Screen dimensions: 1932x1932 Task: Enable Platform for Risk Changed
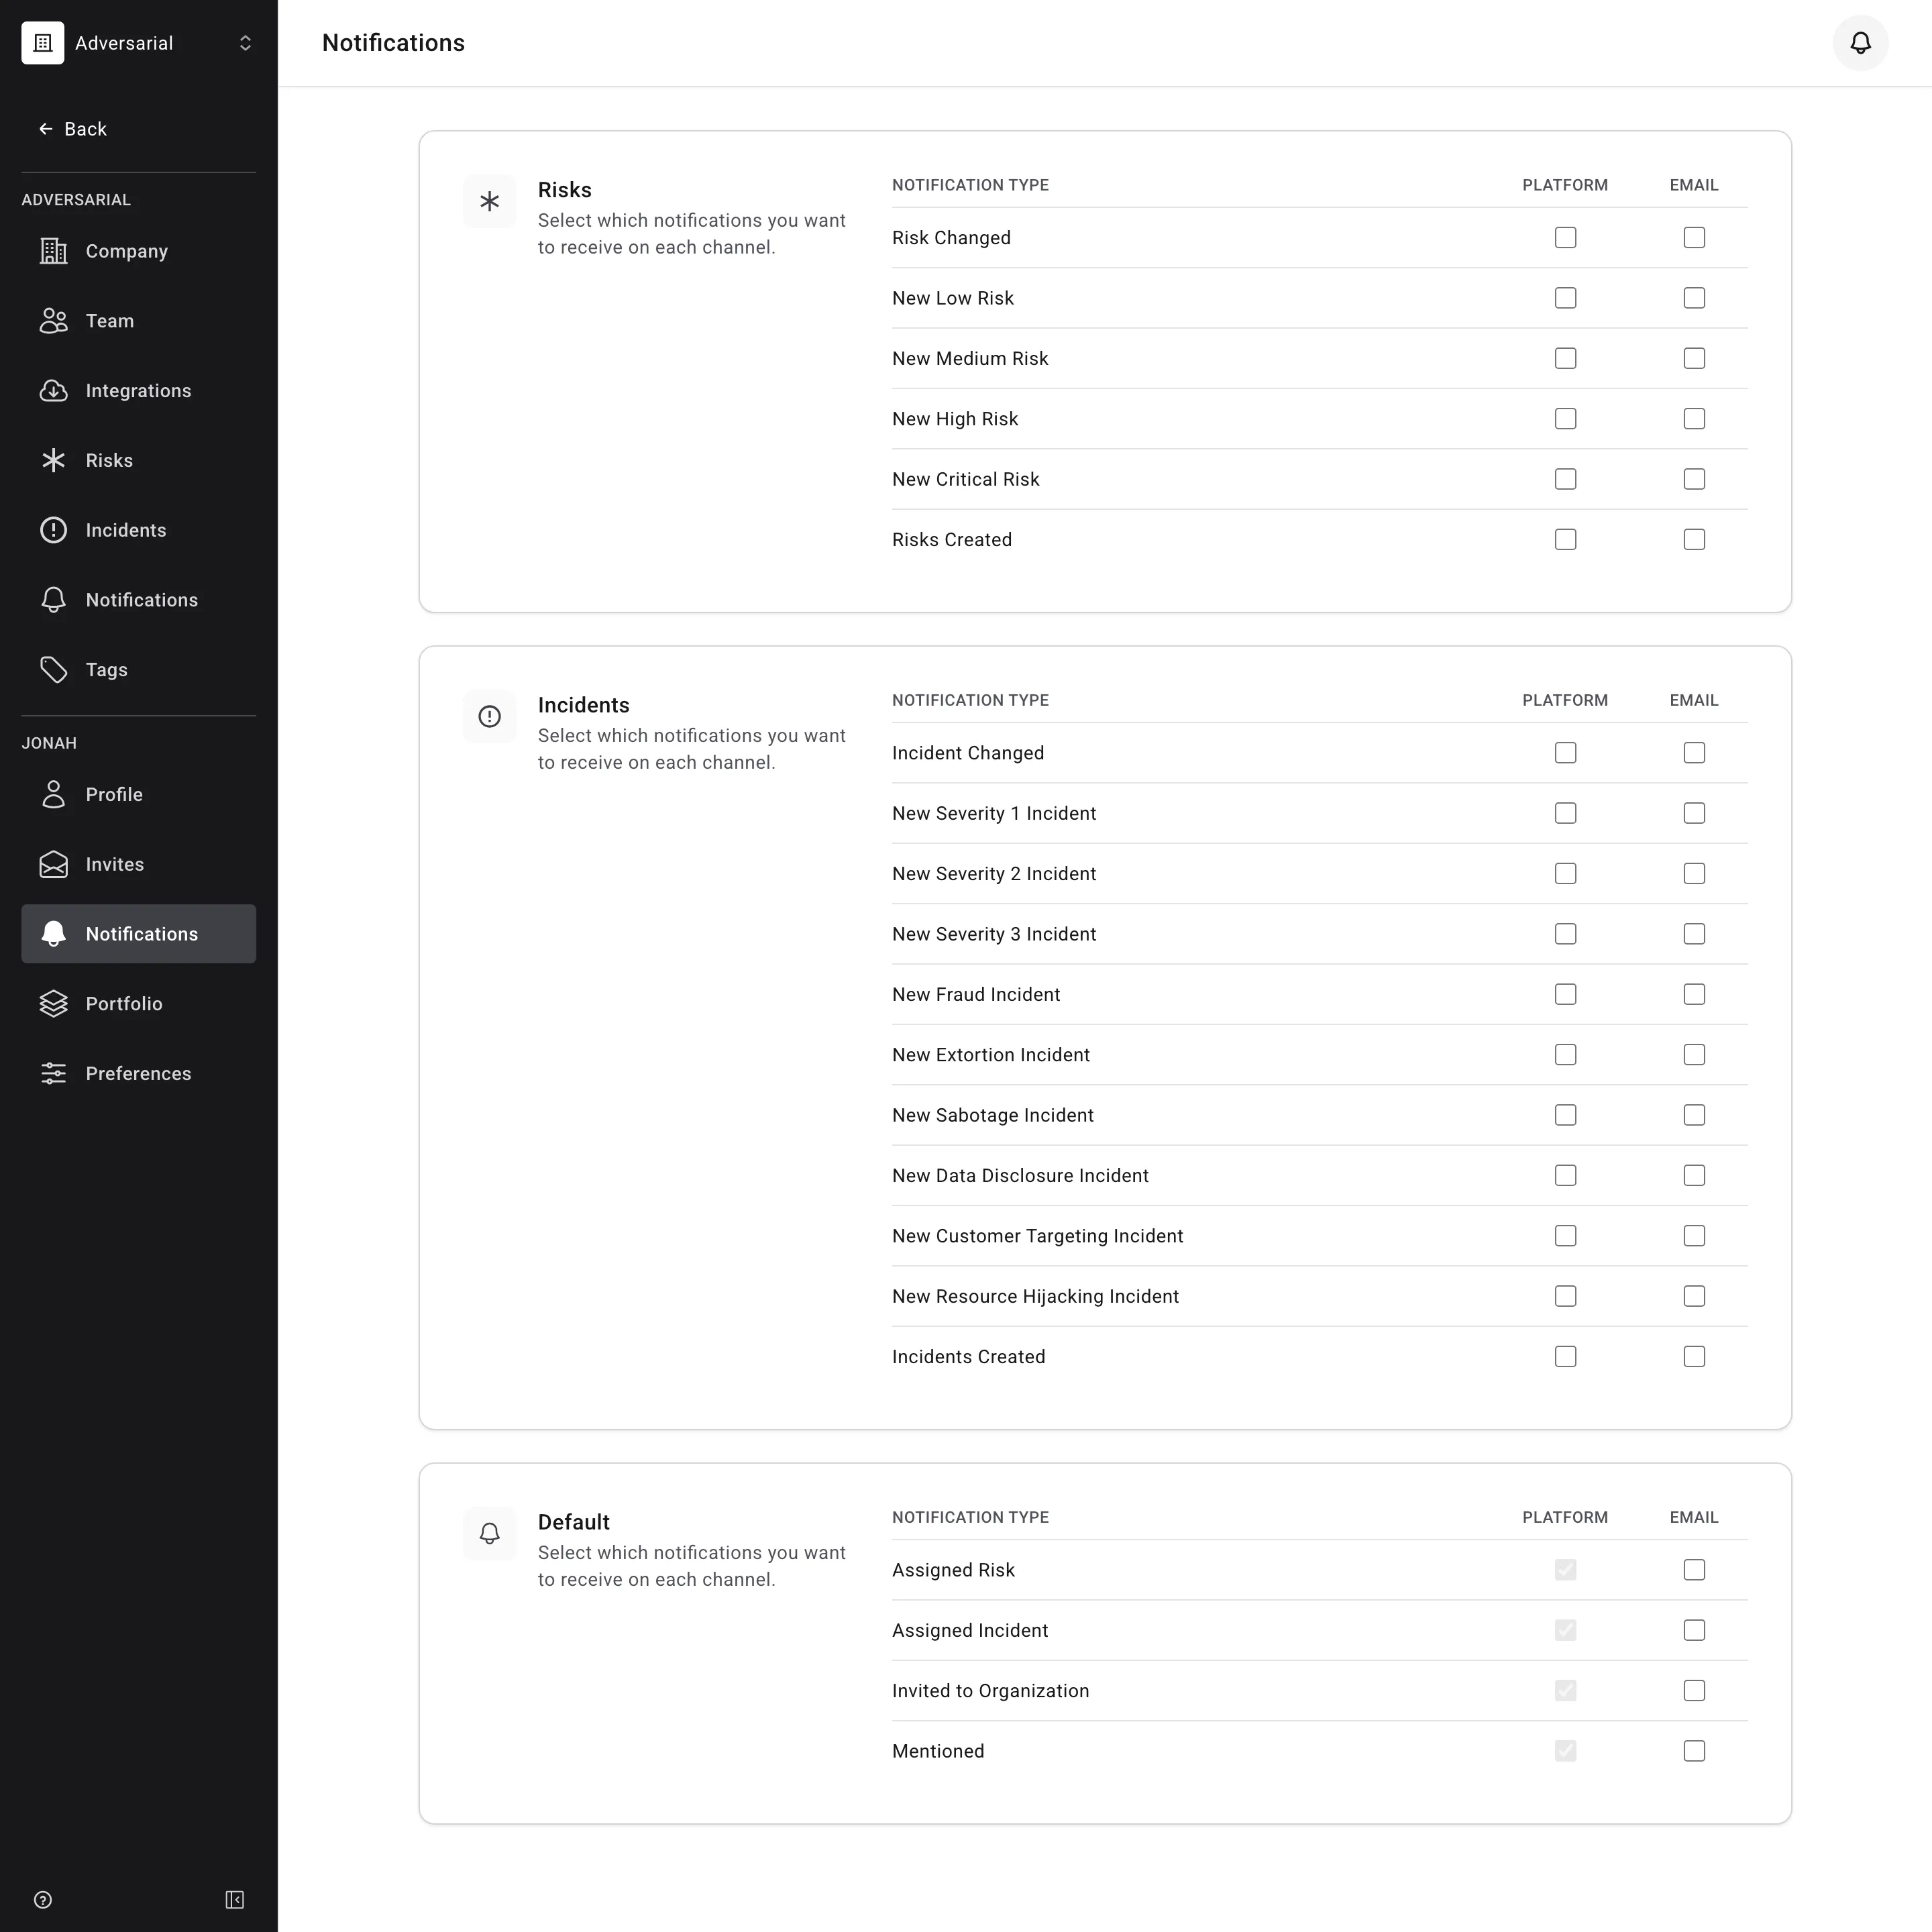(1565, 238)
